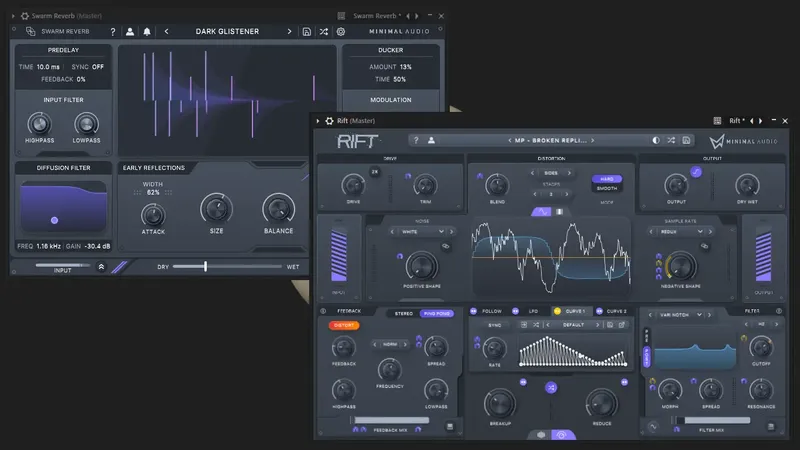
Task: Open the WHITE noise type dropdown
Action: pyautogui.click(x=422, y=232)
